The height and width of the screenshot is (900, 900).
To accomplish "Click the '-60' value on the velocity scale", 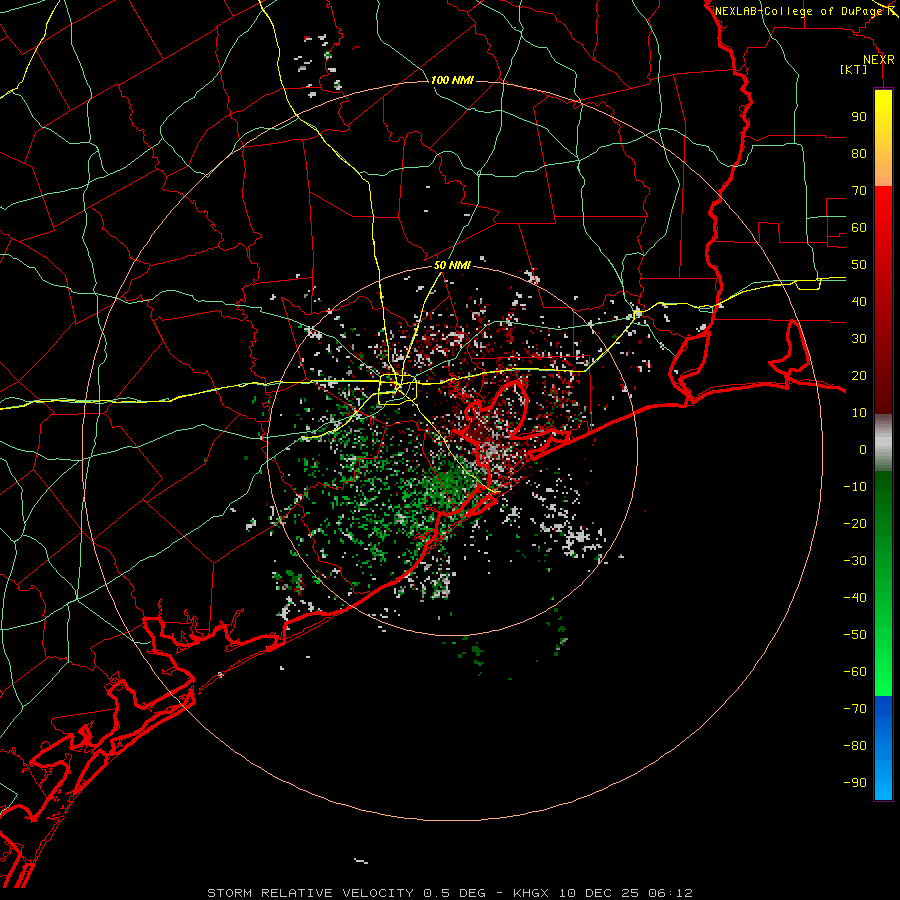I will [x=855, y=672].
